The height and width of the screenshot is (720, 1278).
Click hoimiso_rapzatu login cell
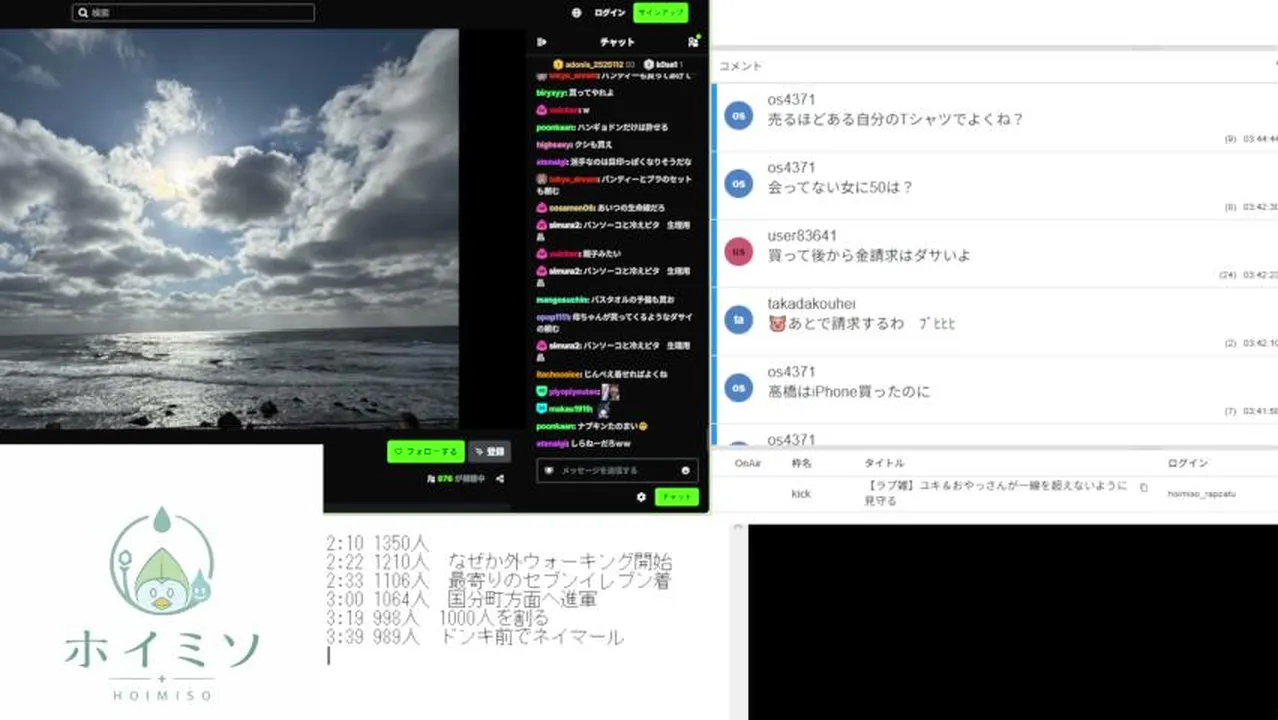coord(1200,494)
